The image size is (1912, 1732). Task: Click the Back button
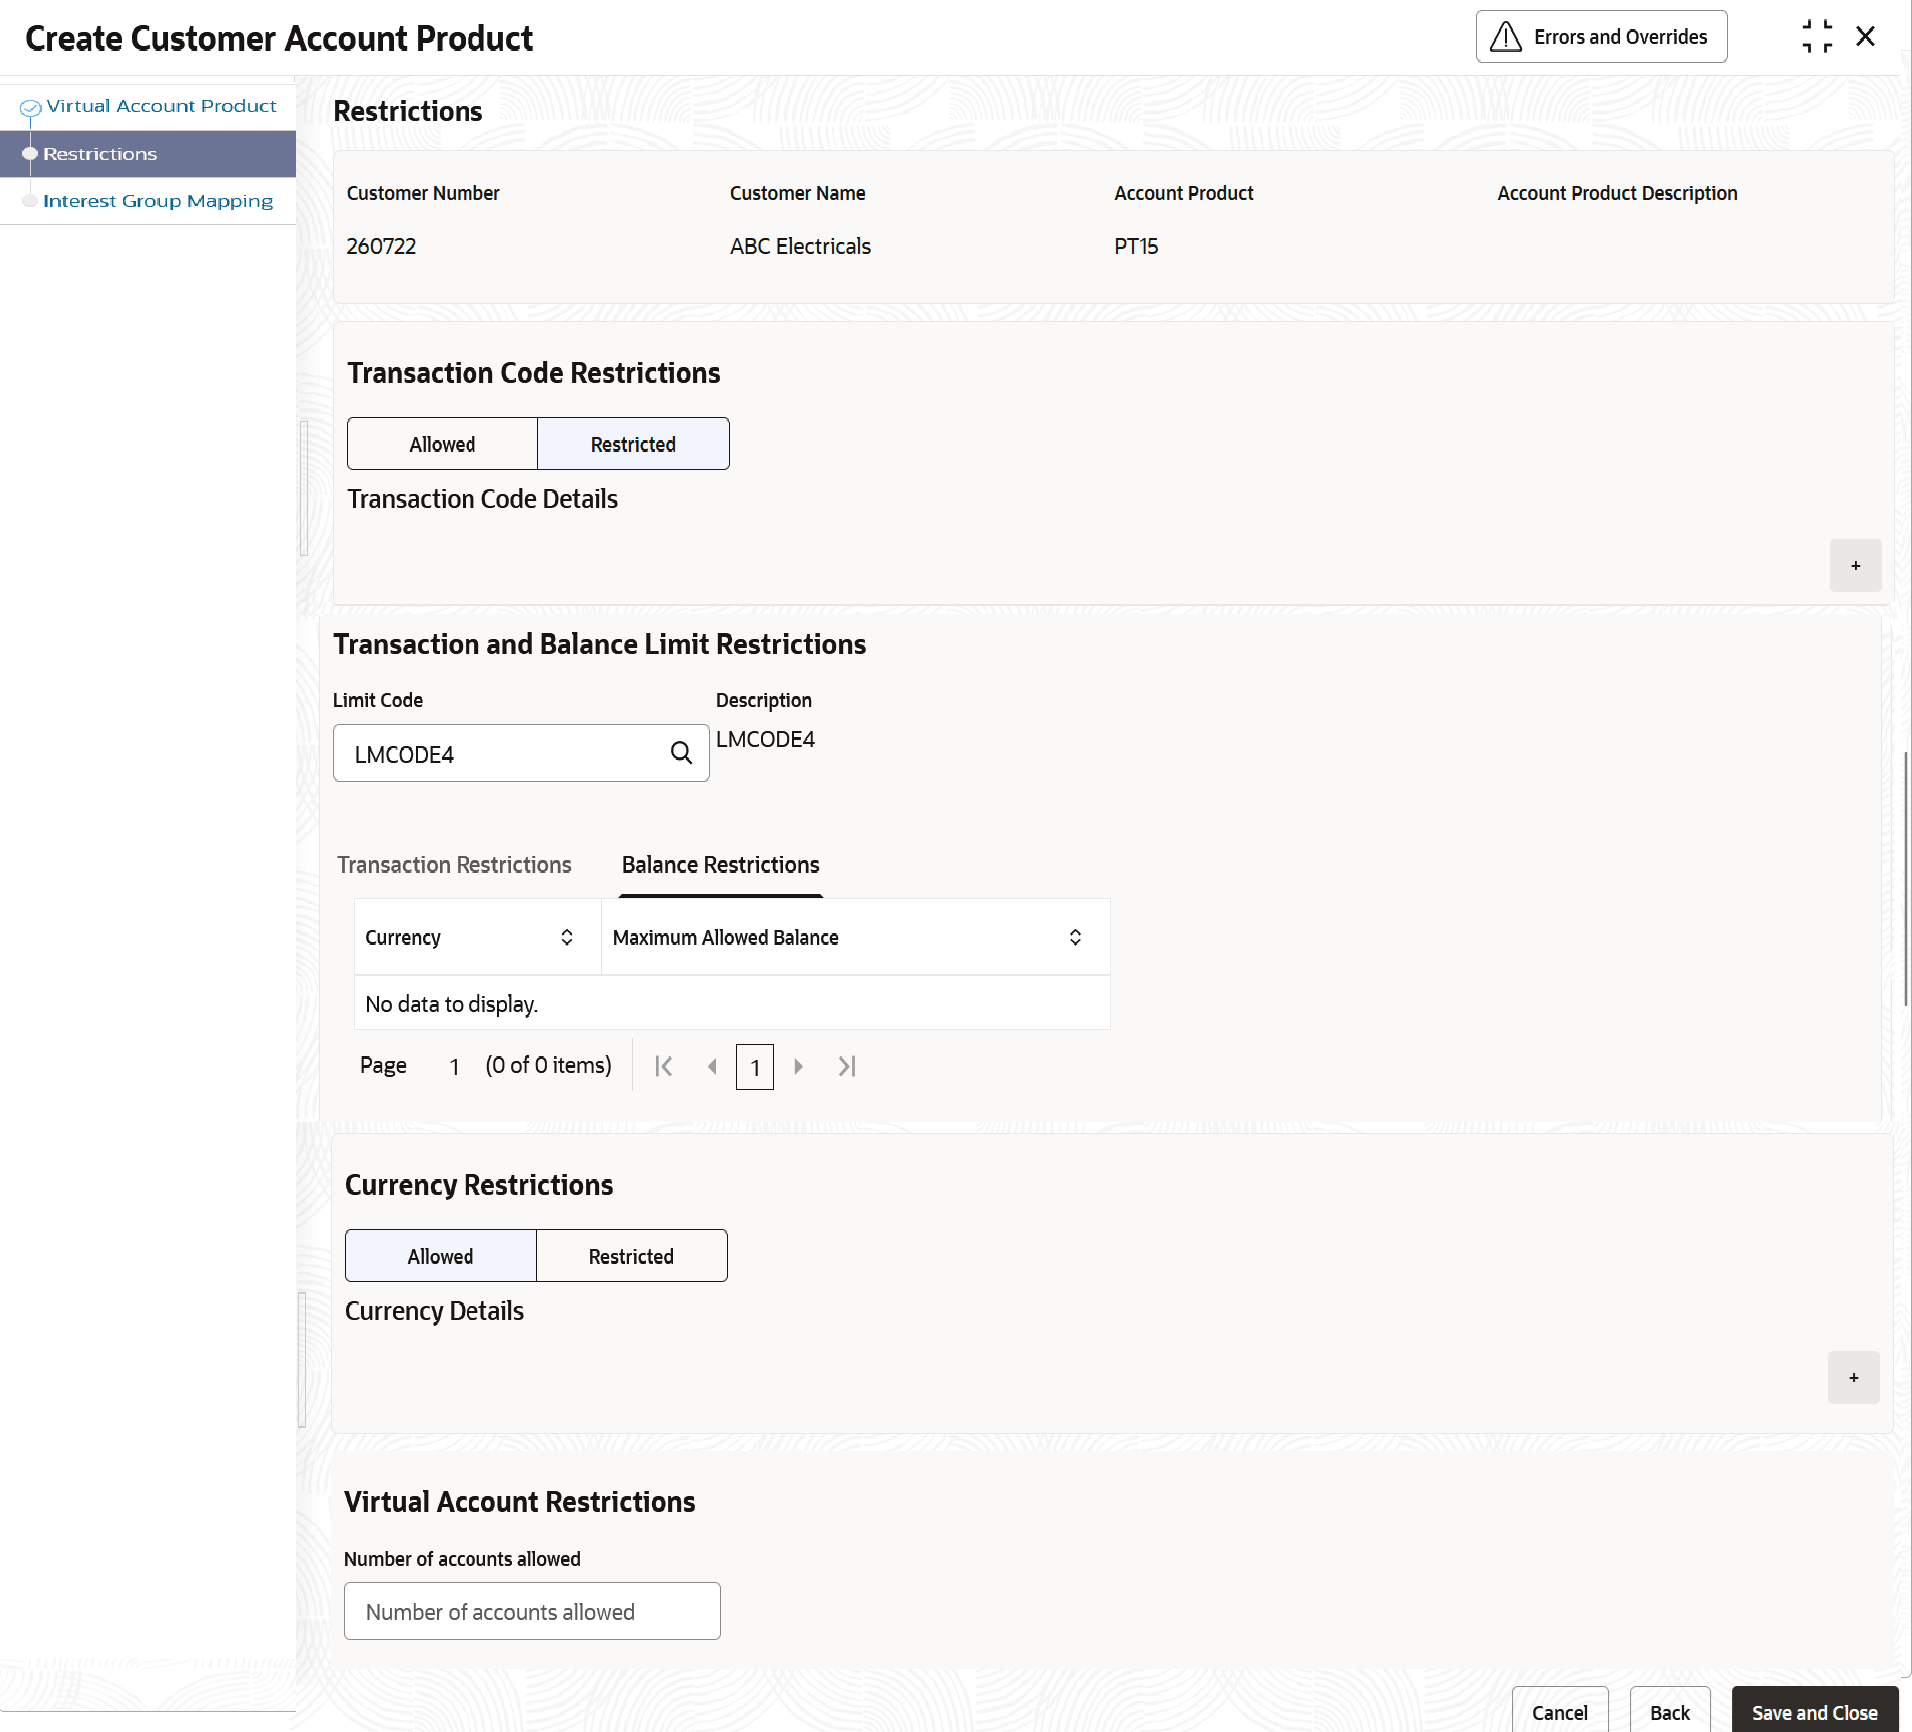(1670, 1712)
